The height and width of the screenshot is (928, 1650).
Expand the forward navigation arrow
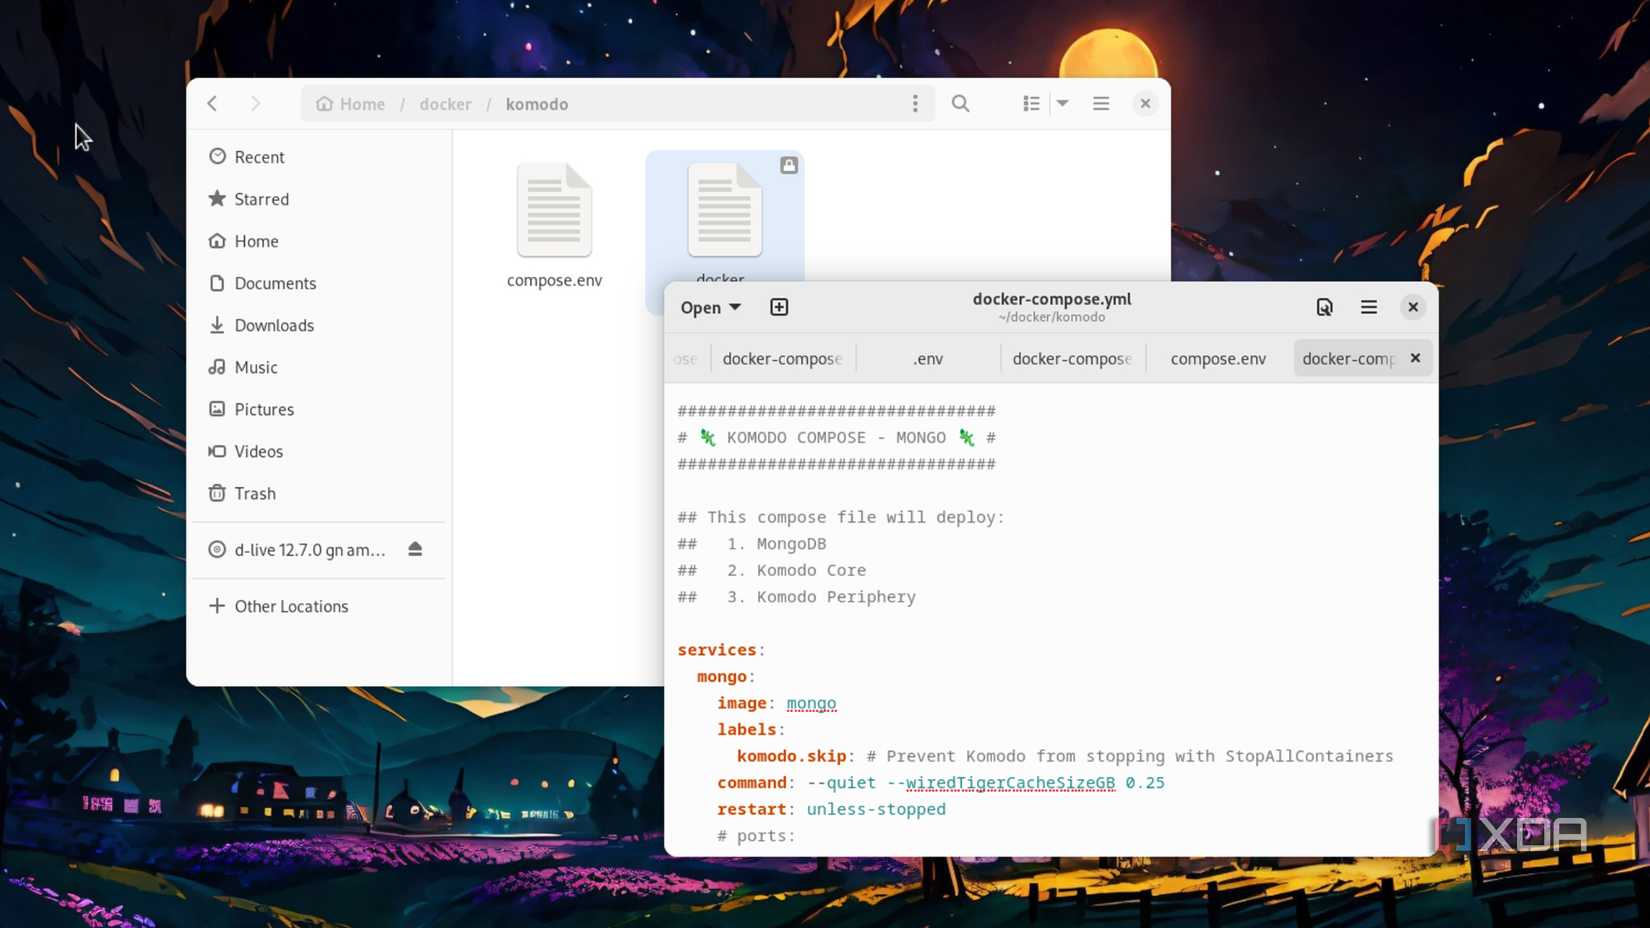point(256,103)
